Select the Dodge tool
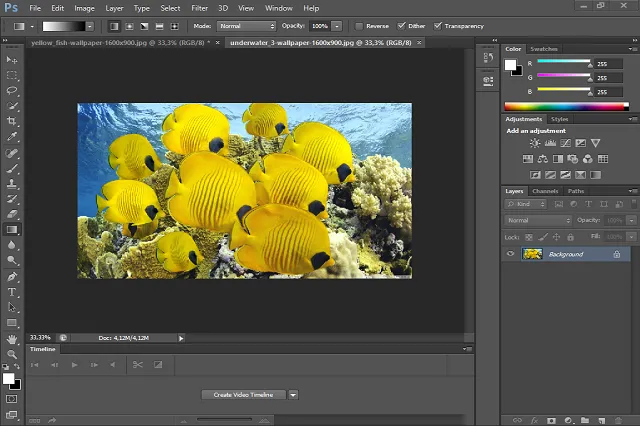Screen dimensions: 640x426 coord(11,260)
